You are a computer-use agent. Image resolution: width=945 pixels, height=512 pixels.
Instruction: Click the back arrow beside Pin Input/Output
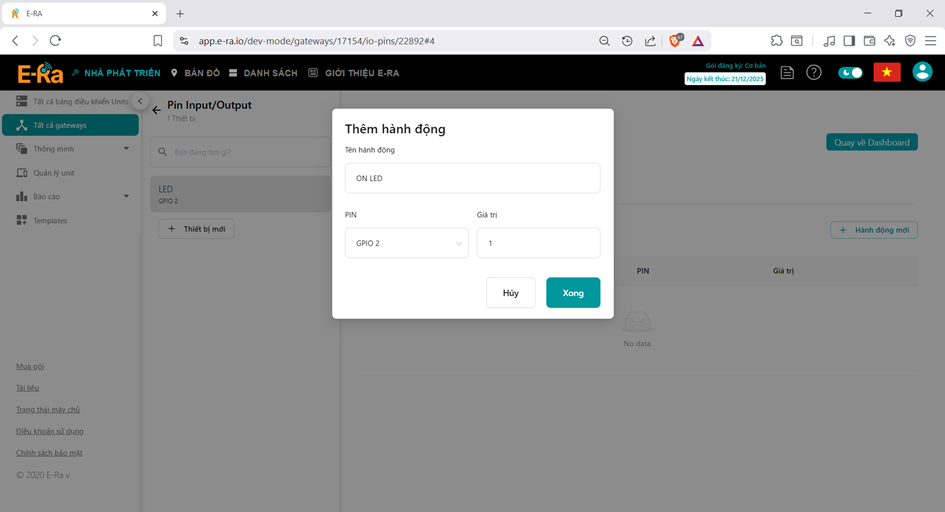156,110
